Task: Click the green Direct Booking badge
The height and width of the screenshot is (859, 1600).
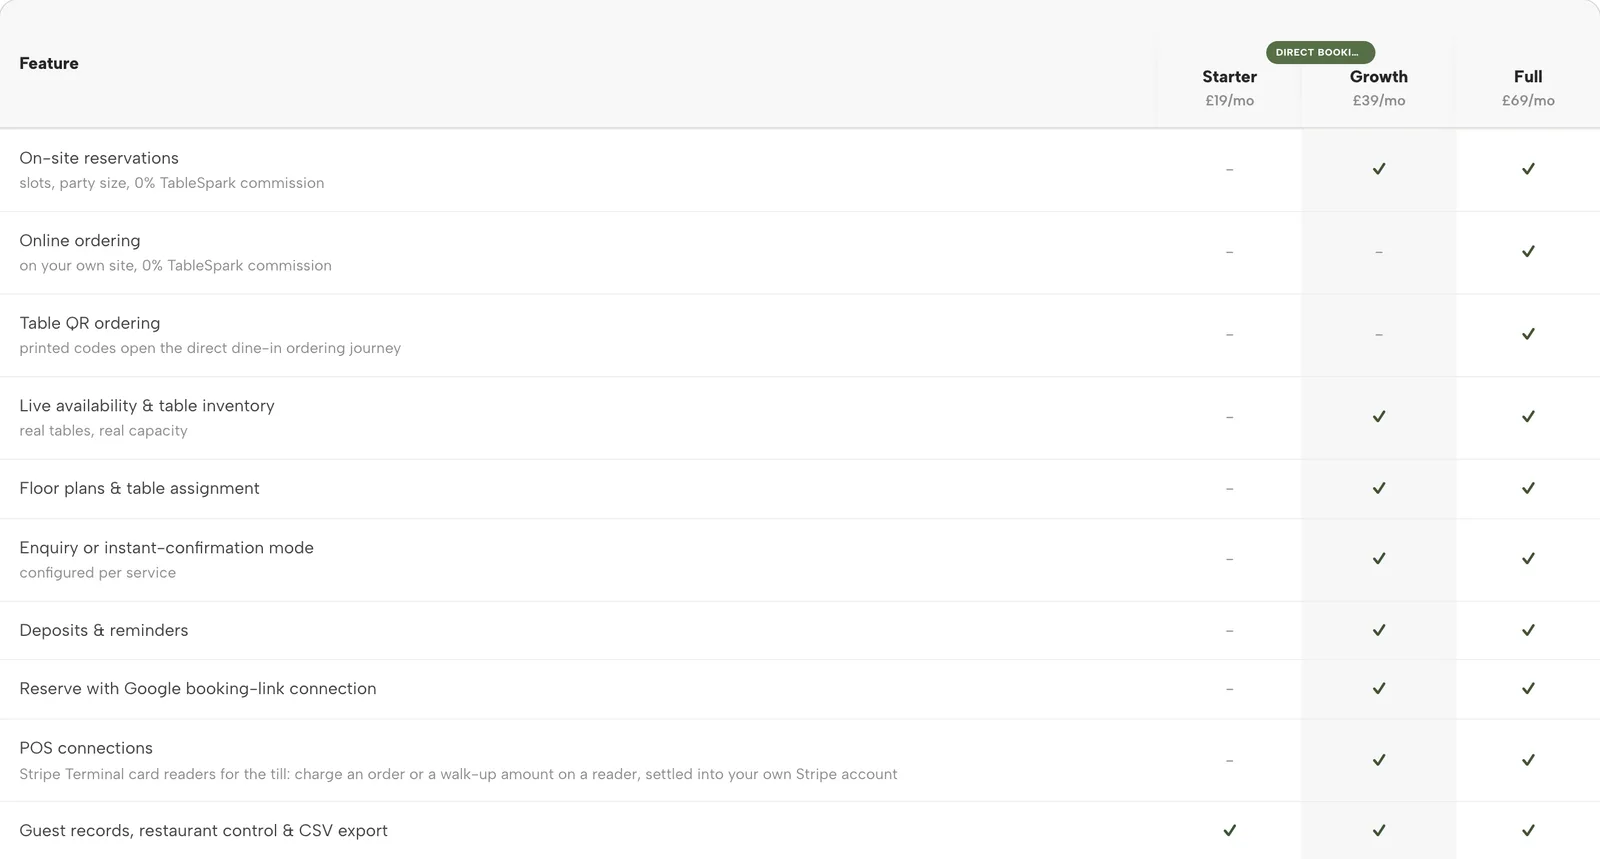Action: point(1320,52)
